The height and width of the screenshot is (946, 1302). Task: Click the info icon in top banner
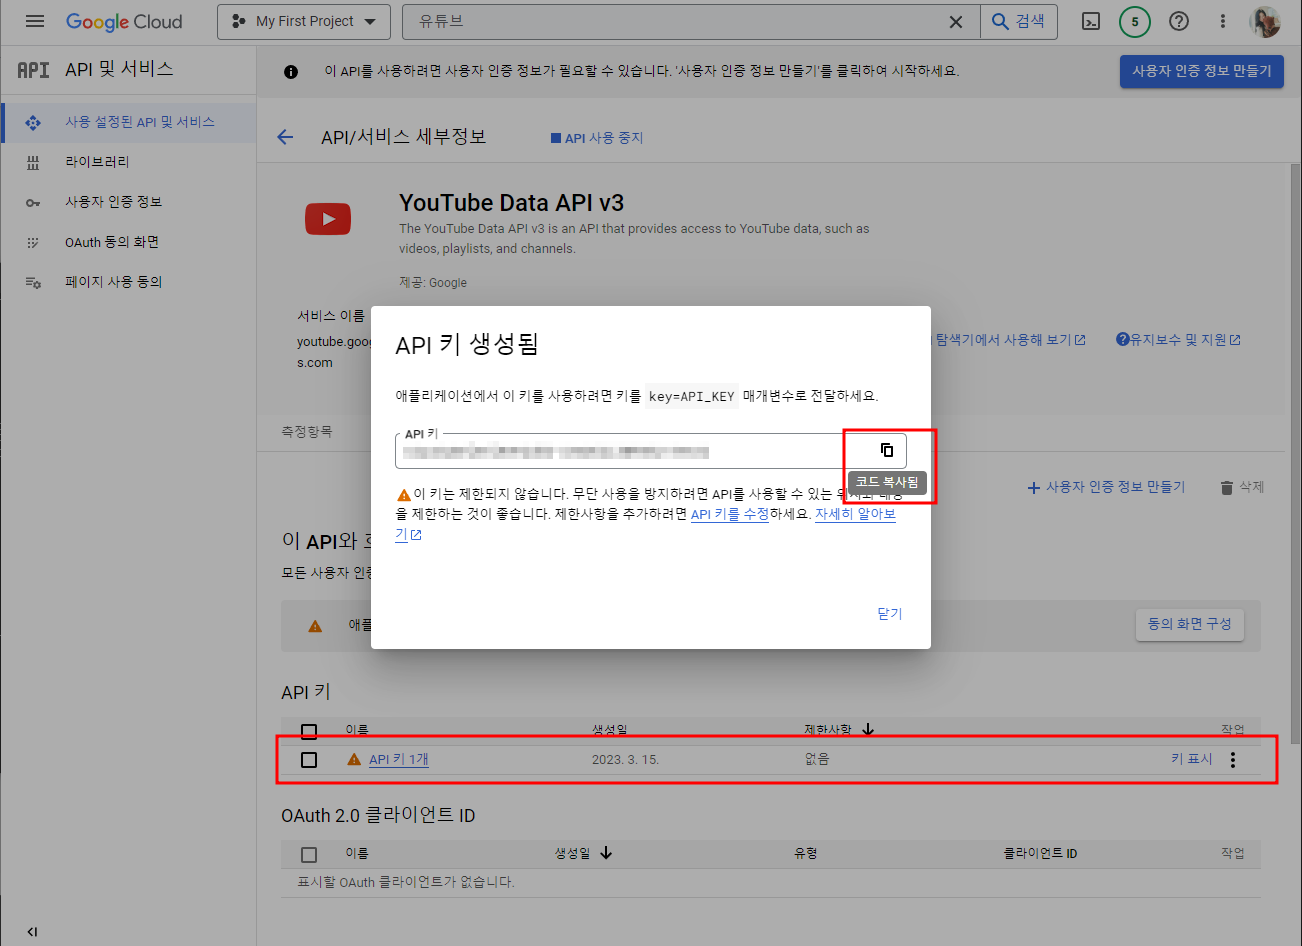291,72
